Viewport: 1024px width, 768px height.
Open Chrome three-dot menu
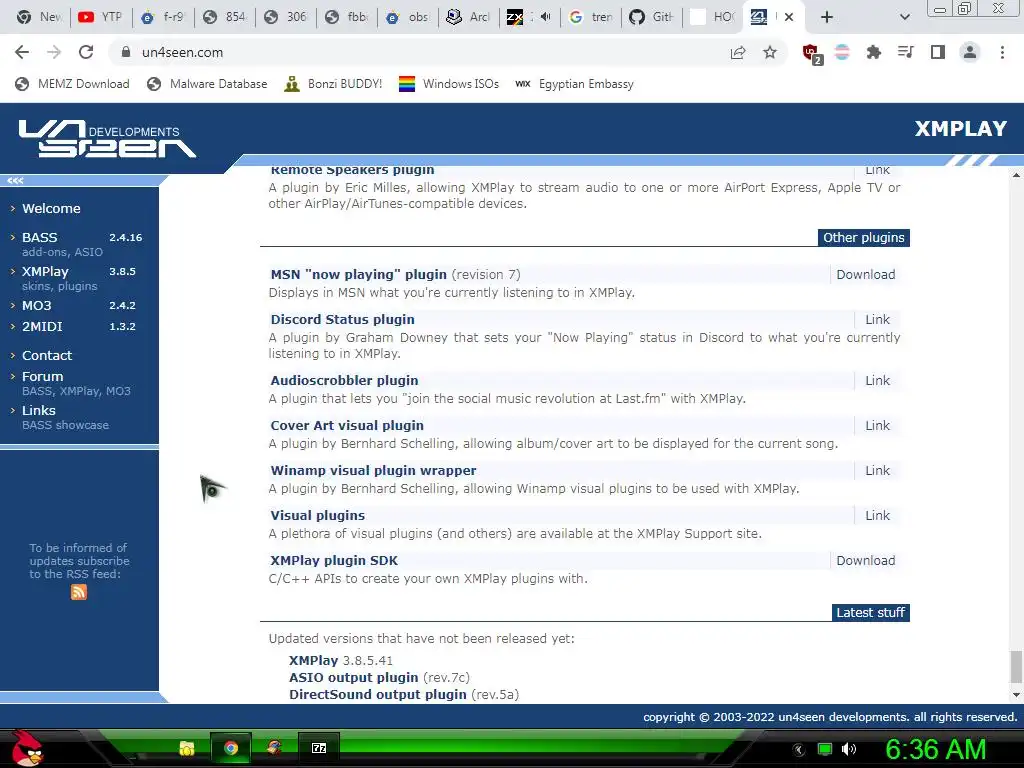click(1002, 52)
